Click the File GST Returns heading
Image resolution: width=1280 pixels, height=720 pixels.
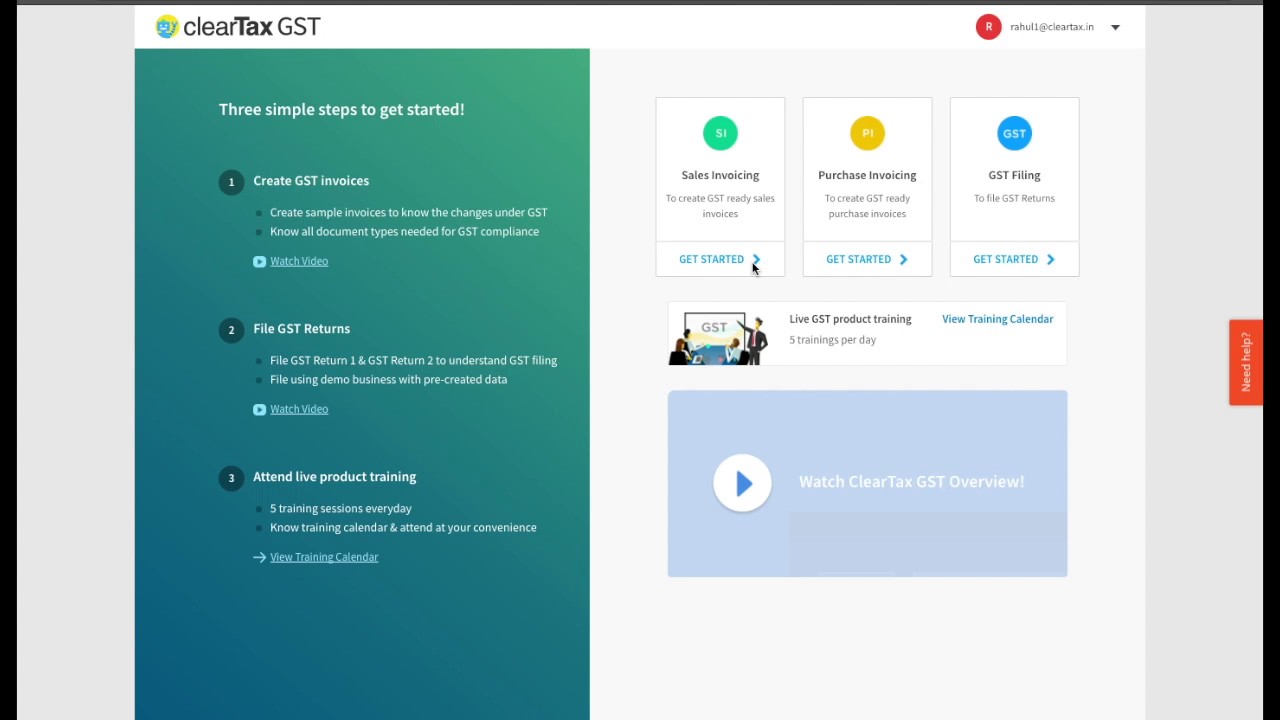(x=301, y=329)
